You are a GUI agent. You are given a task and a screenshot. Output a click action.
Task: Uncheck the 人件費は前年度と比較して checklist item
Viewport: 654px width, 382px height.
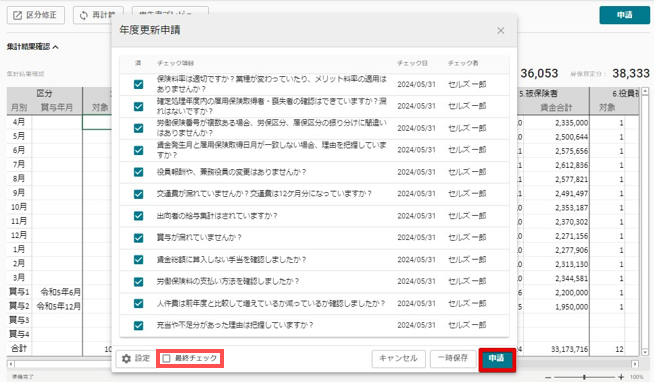tap(138, 304)
